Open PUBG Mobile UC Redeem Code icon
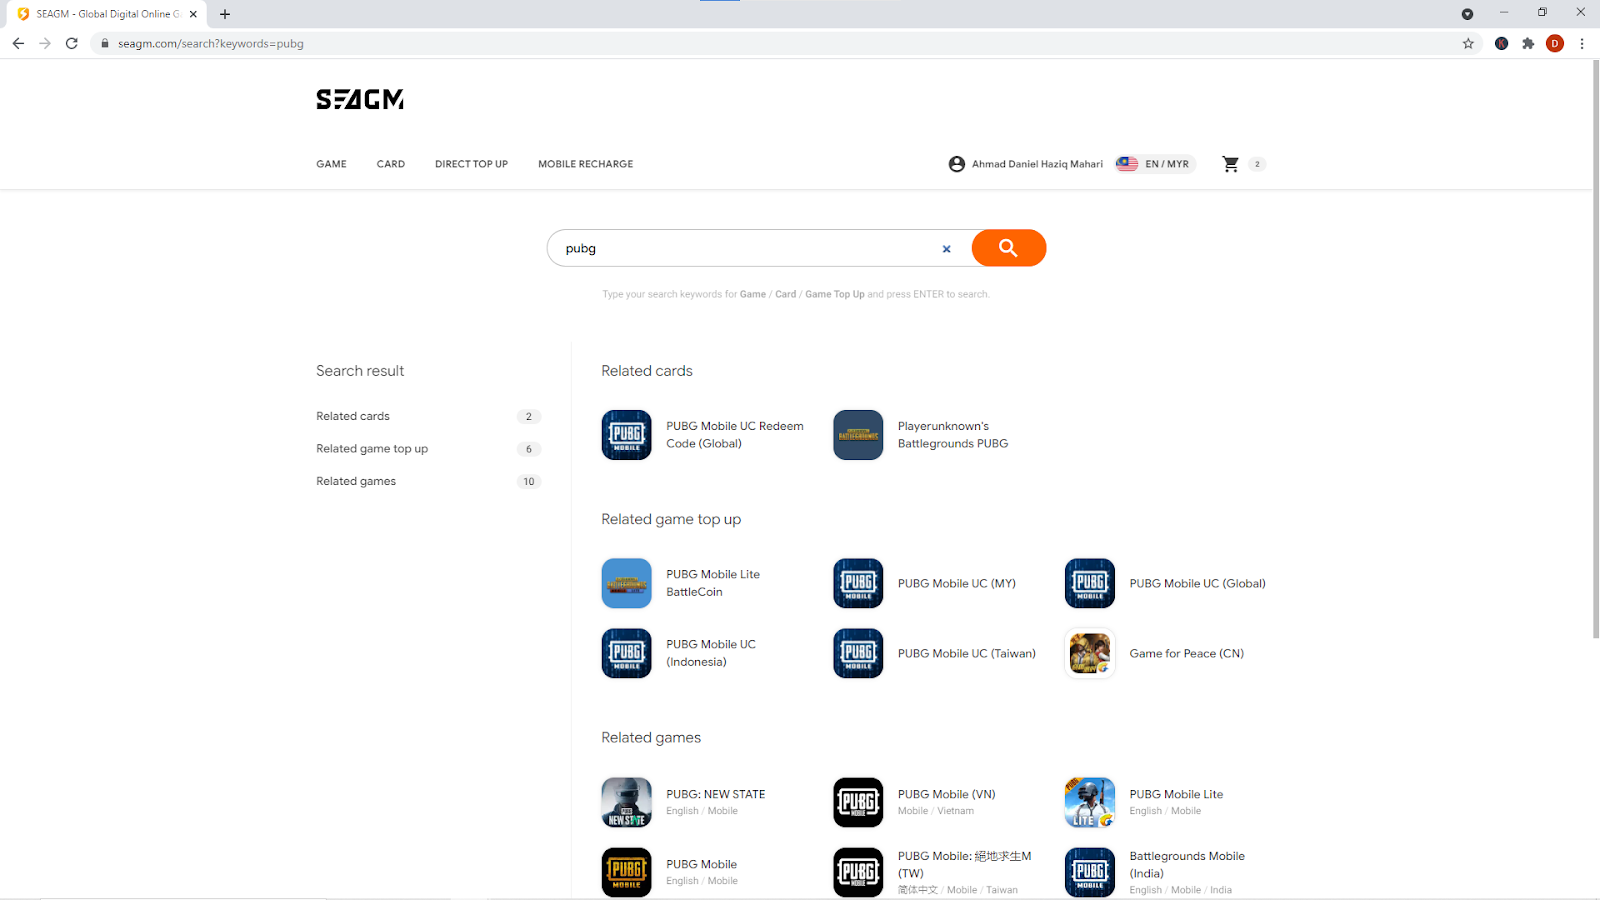Screen dimensions: 1600x900 626,435
